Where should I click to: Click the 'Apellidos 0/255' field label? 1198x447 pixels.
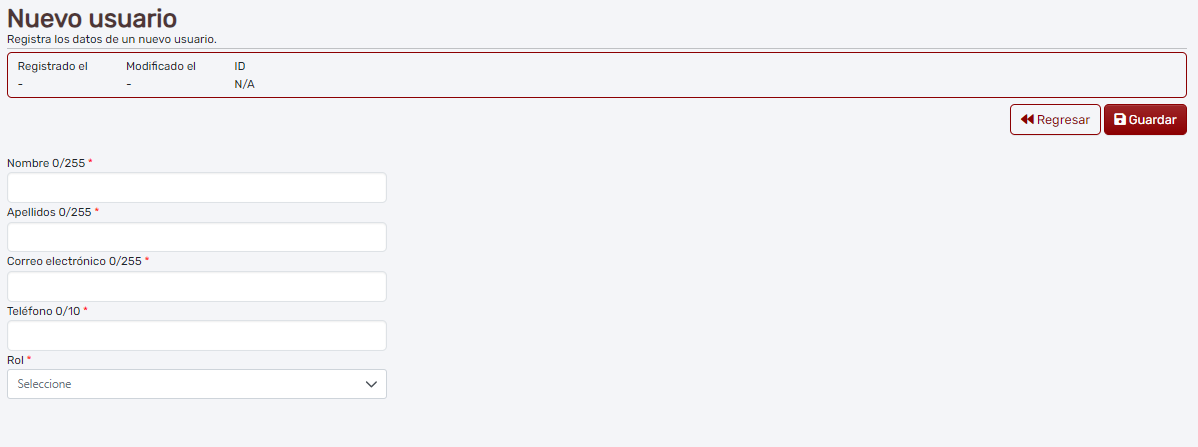coord(49,212)
